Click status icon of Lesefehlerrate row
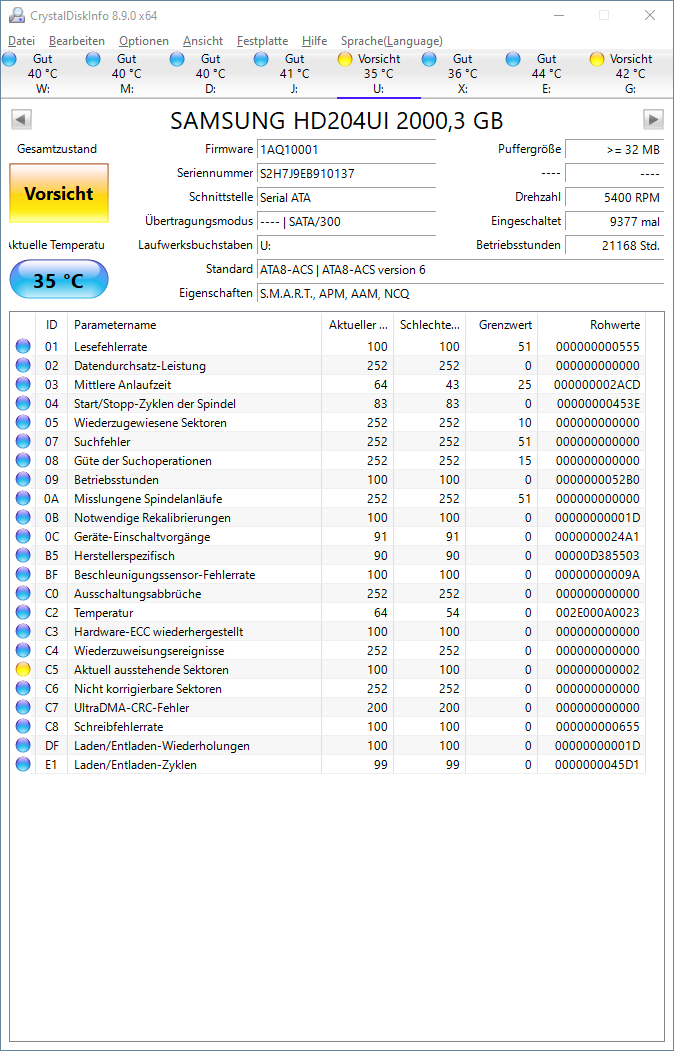The width and height of the screenshot is (674, 1051). point(23,347)
